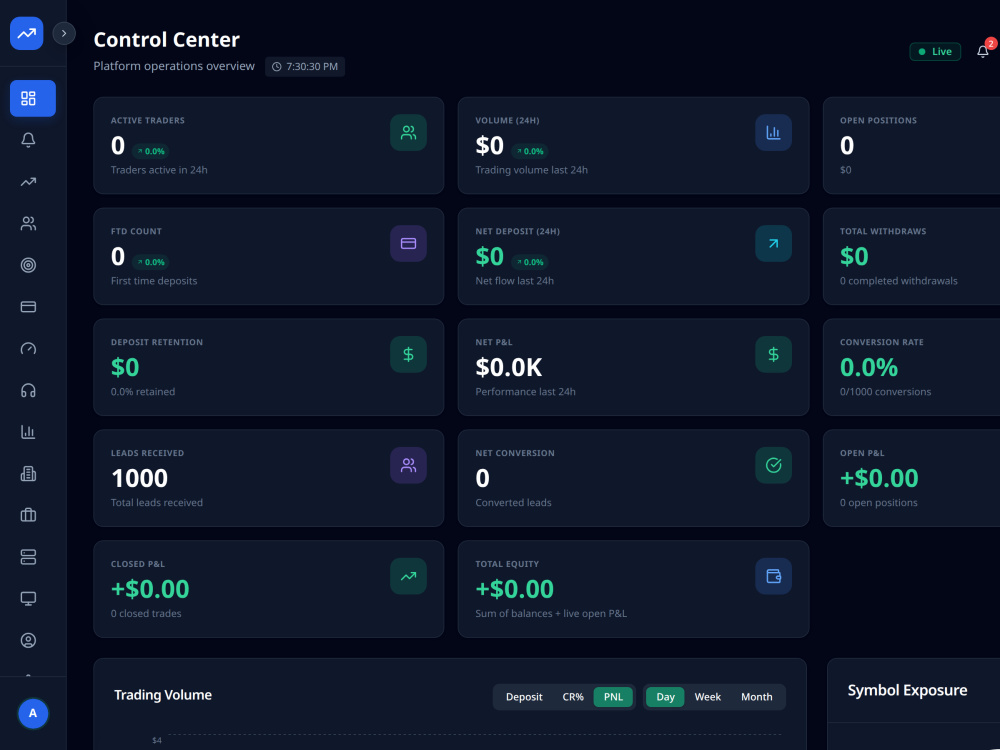Select the PNL chart tab

(x=613, y=697)
